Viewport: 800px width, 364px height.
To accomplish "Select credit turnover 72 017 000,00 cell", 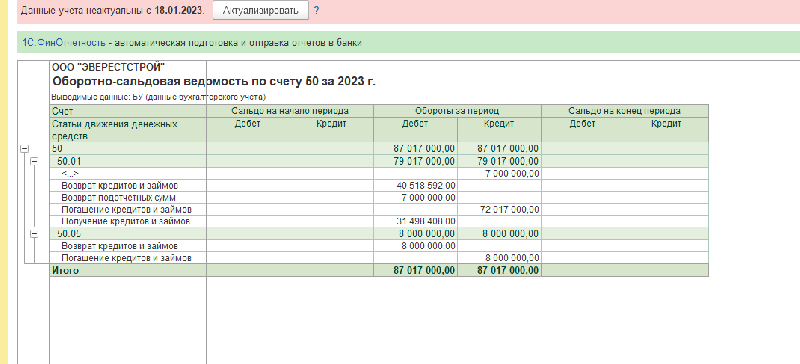I will click(x=499, y=210).
